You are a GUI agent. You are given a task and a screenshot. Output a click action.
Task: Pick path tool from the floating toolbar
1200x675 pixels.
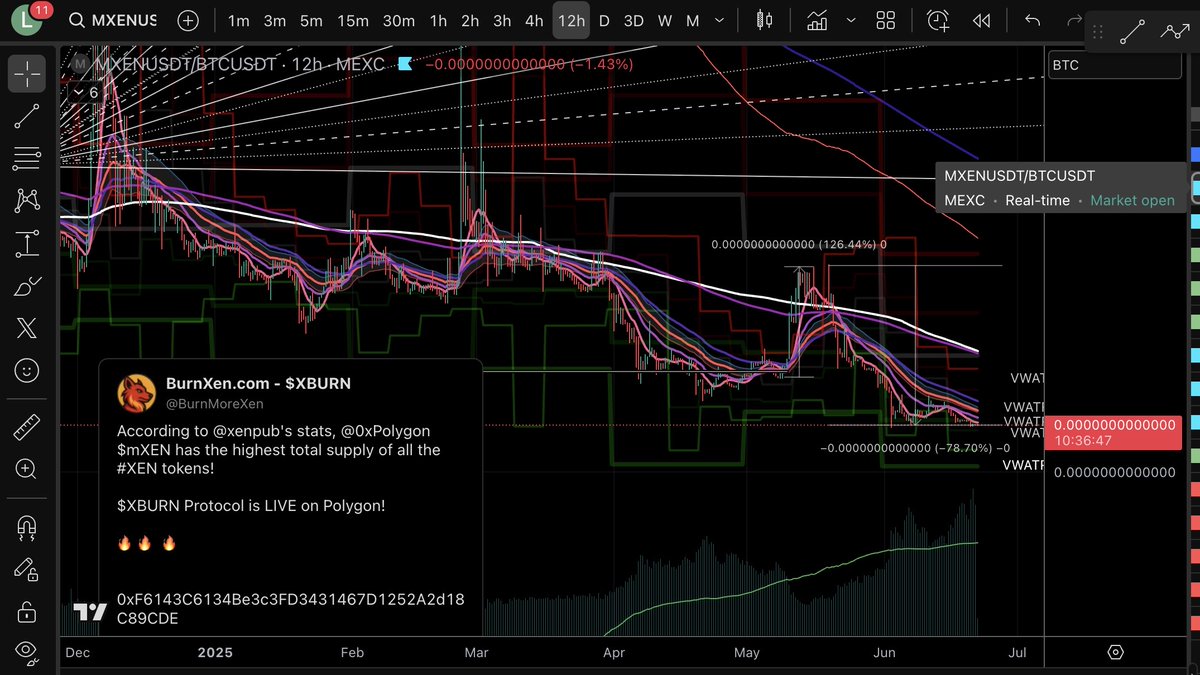point(1174,32)
